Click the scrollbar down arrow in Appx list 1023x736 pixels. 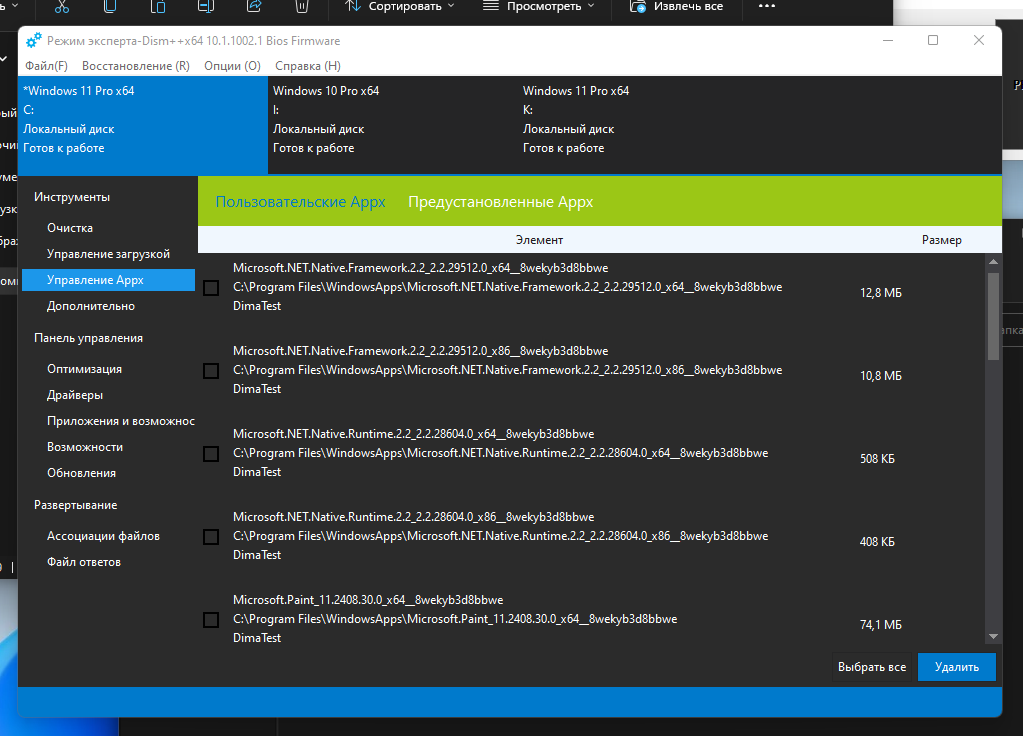(x=994, y=636)
